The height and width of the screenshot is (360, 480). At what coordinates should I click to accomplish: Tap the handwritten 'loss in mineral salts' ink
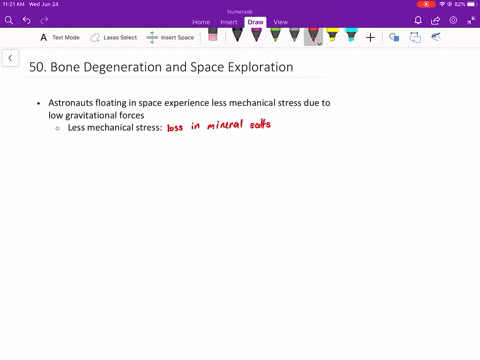pyautogui.click(x=219, y=126)
